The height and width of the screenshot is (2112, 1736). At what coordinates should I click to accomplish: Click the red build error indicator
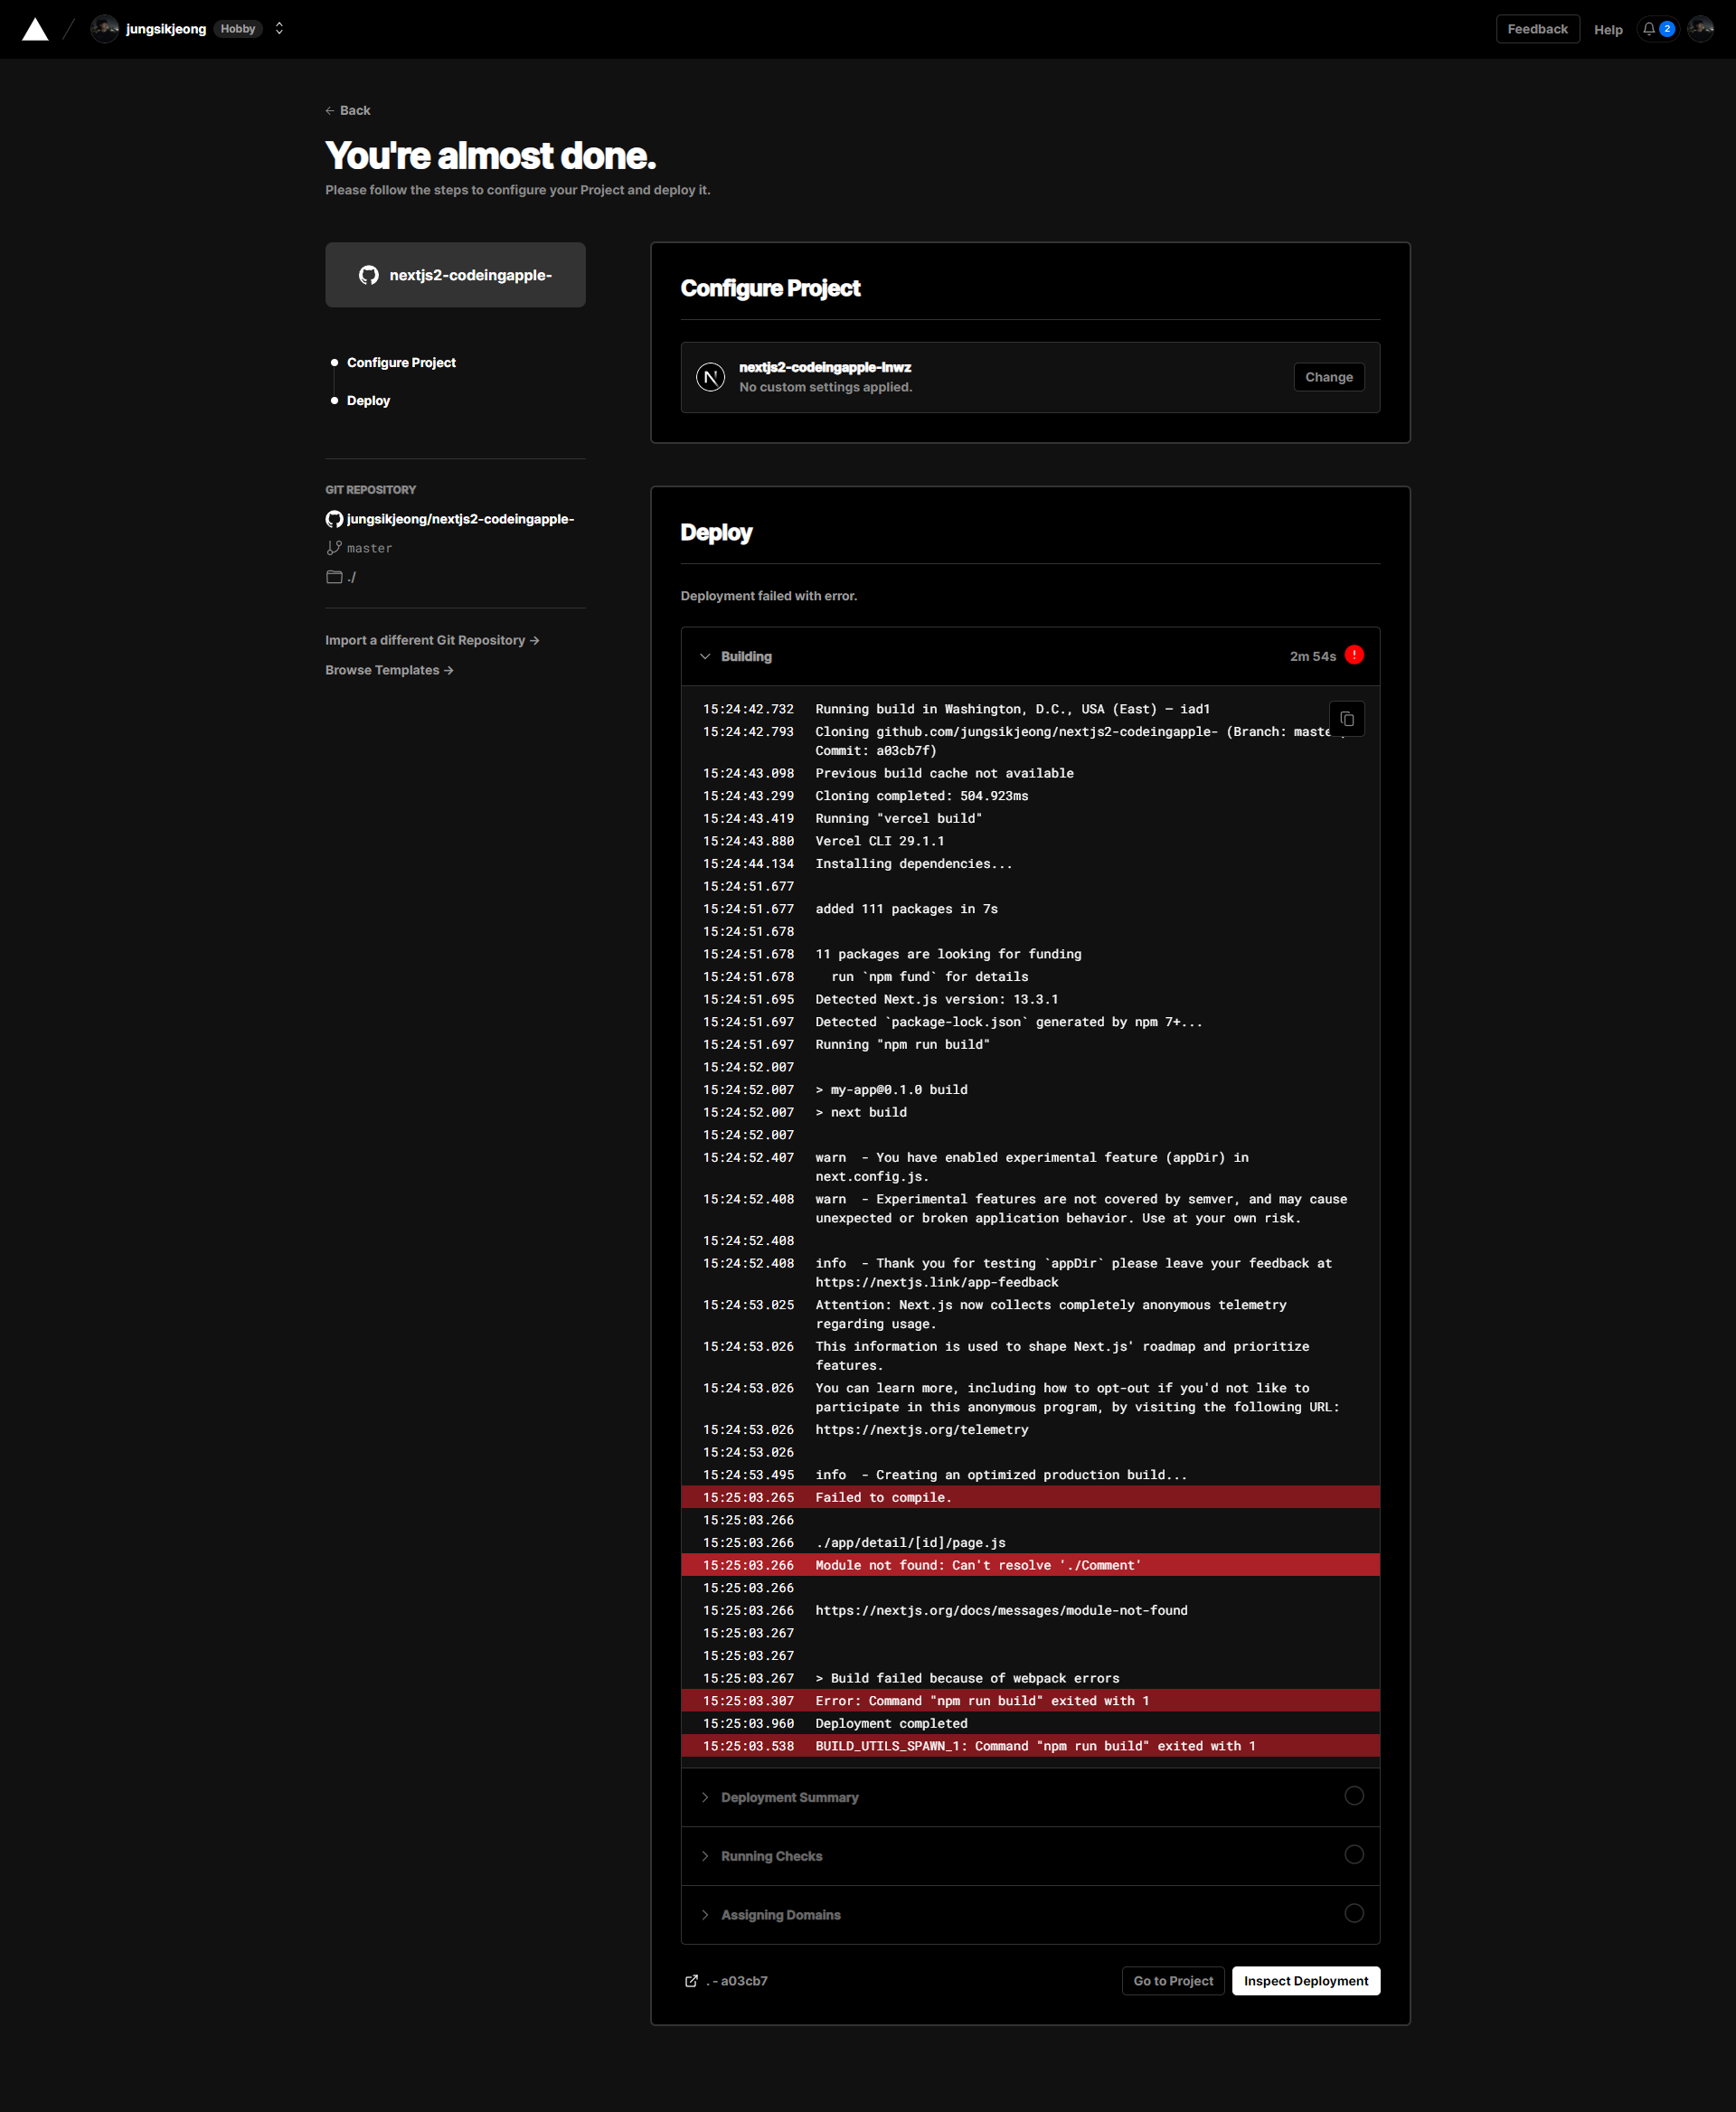pyautogui.click(x=1354, y=655)
